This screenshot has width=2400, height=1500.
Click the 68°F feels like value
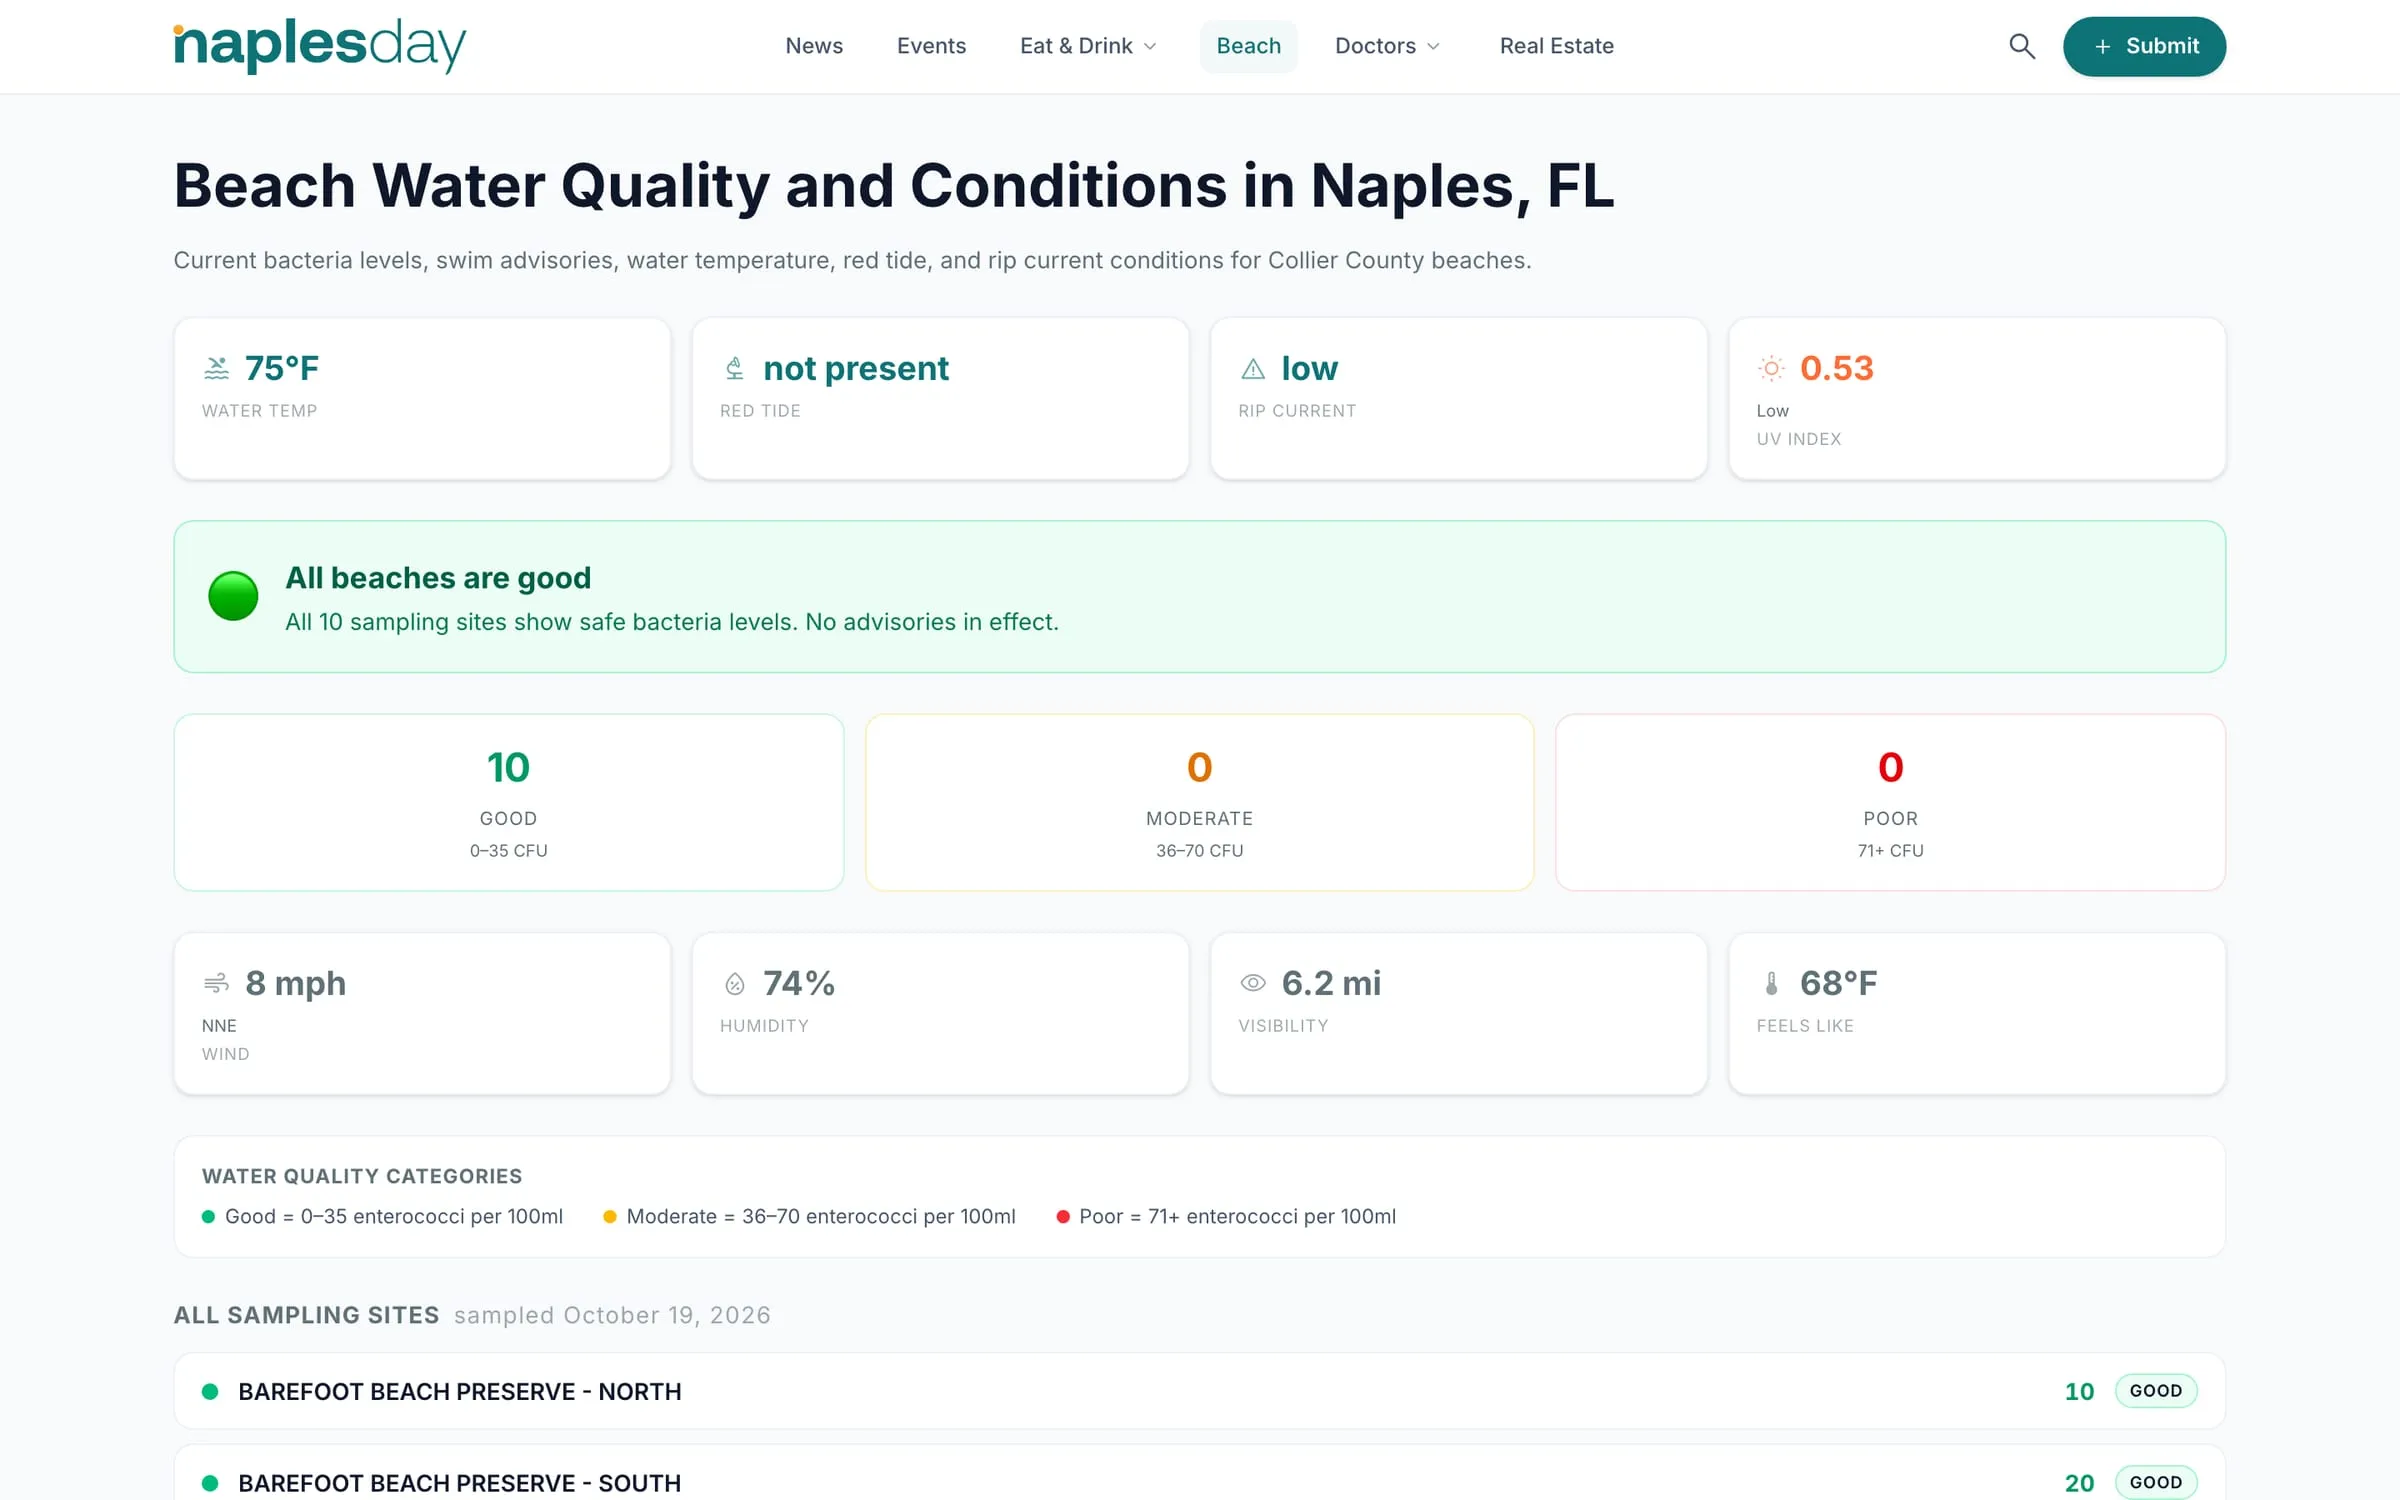coord(1838,983)
